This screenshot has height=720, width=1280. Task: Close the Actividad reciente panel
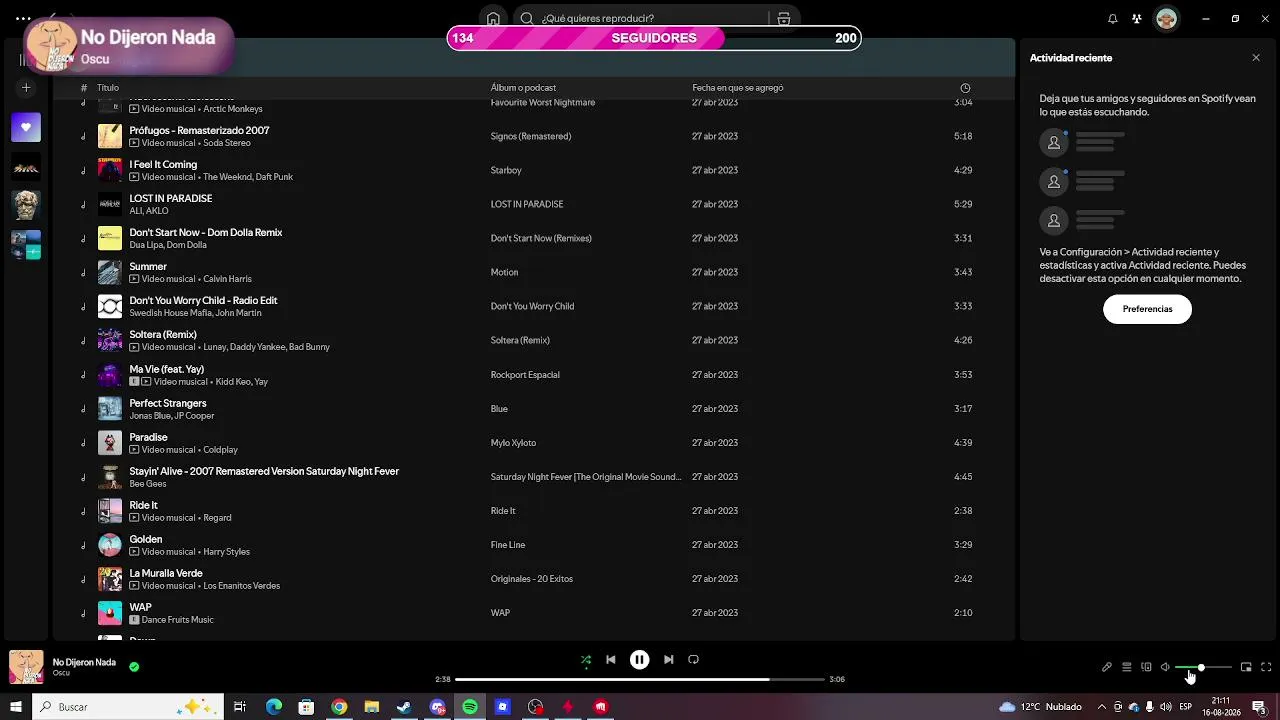tap(1256, 58)
